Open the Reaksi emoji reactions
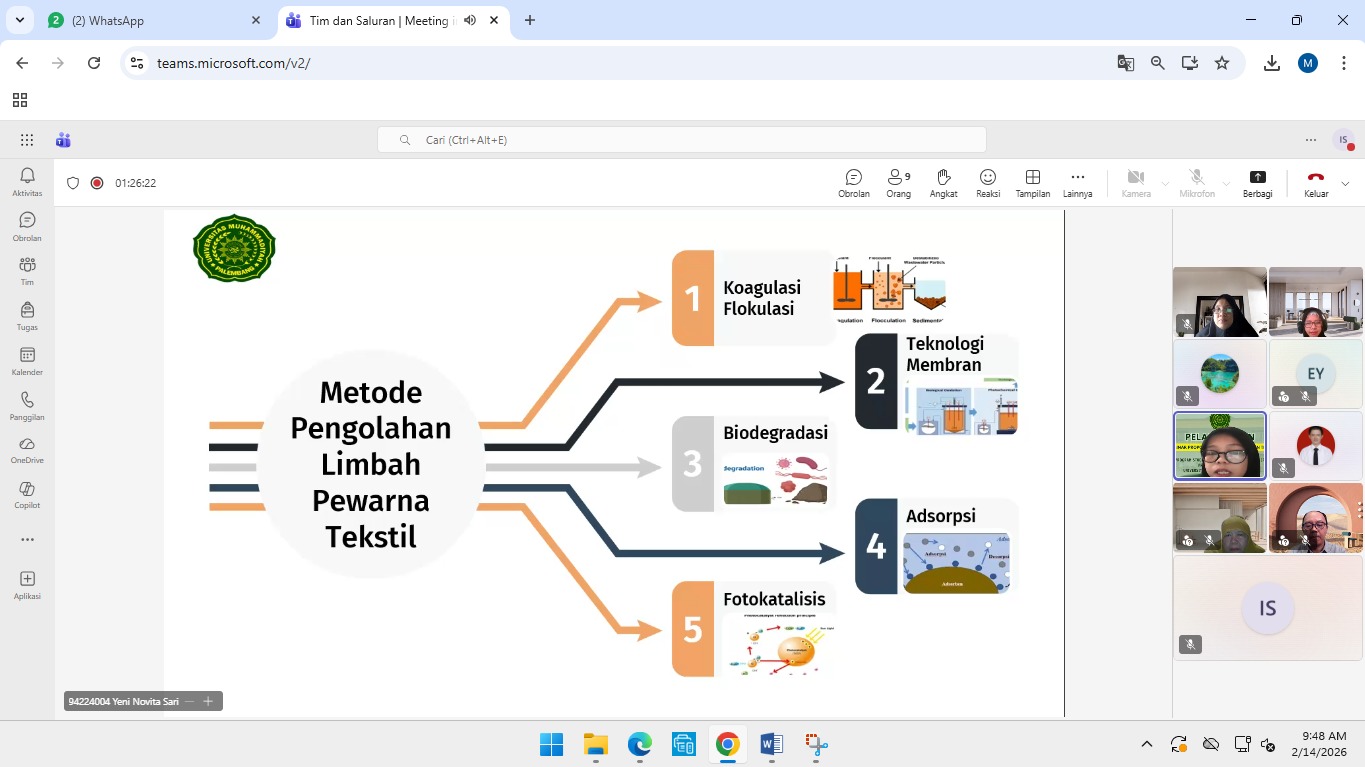 (x=988, y=182)
